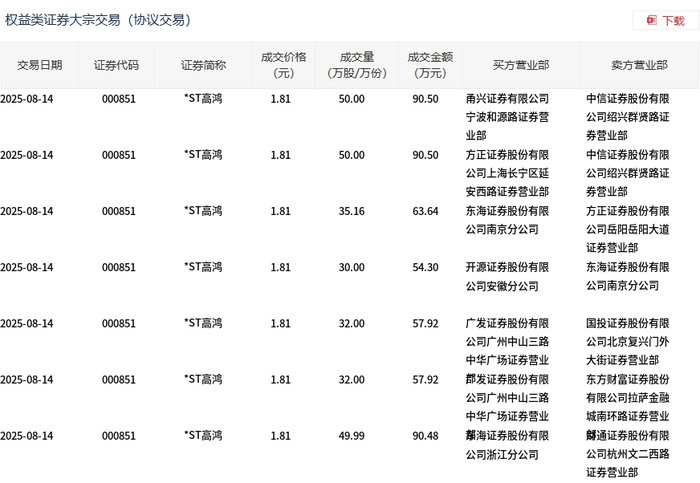Viewport: 700px width, 483px height.
Task: Click the 甬兴证券有限公司 buyer cell
Action: pos(507,117)
